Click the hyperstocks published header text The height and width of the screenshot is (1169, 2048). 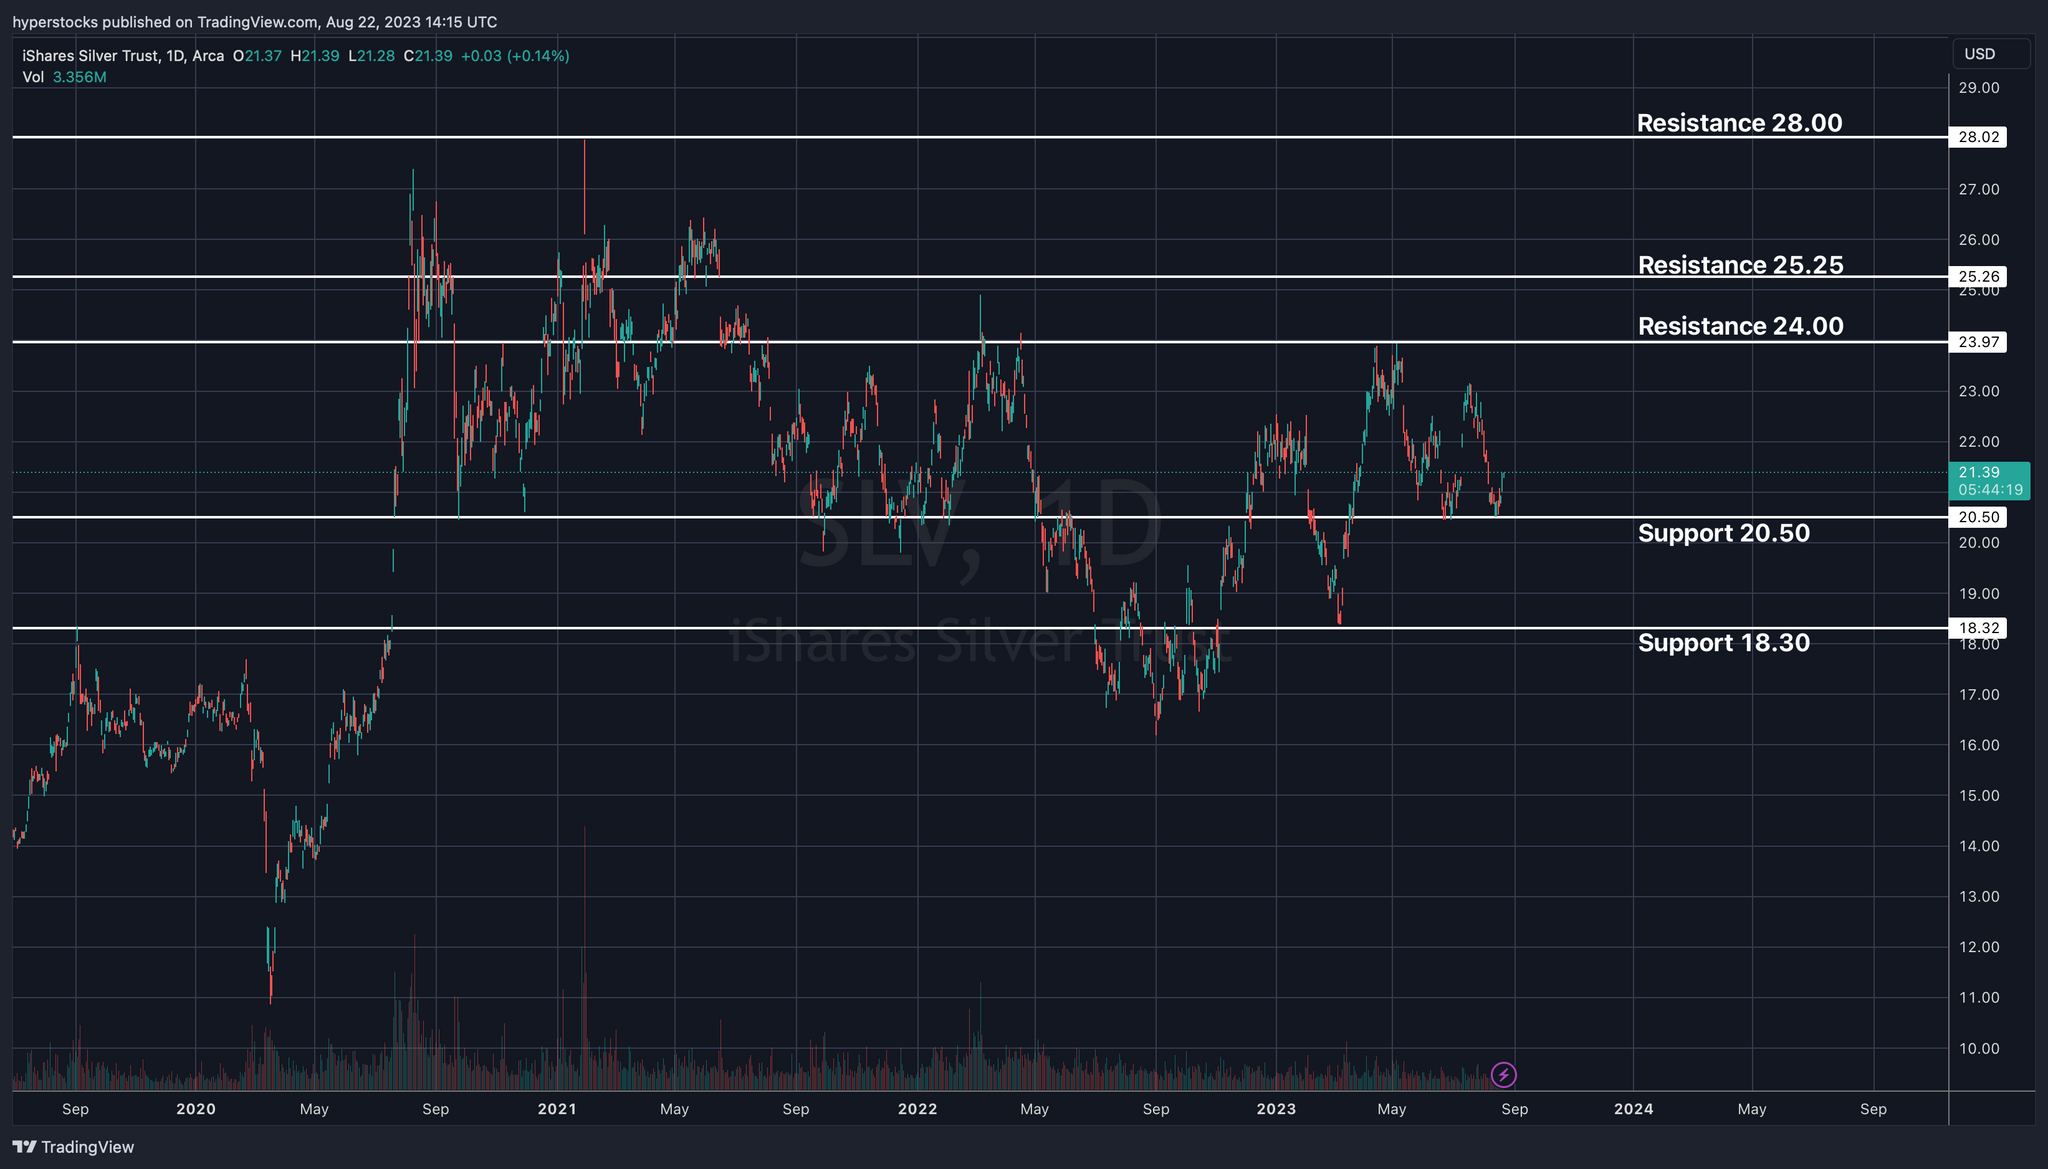pyautogui.click(x=255, y=22)
